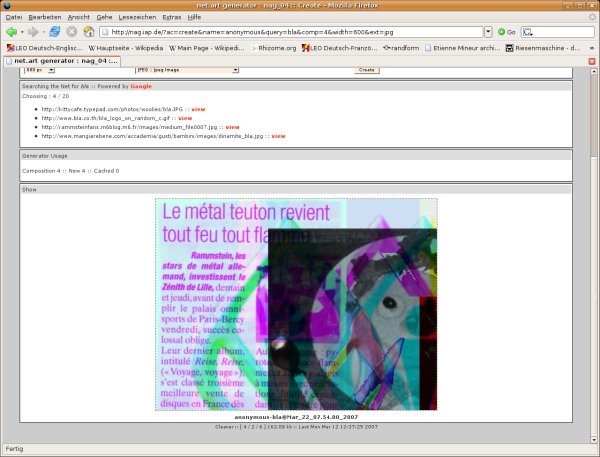Click the Google search engine icon

tap(528, 32)
